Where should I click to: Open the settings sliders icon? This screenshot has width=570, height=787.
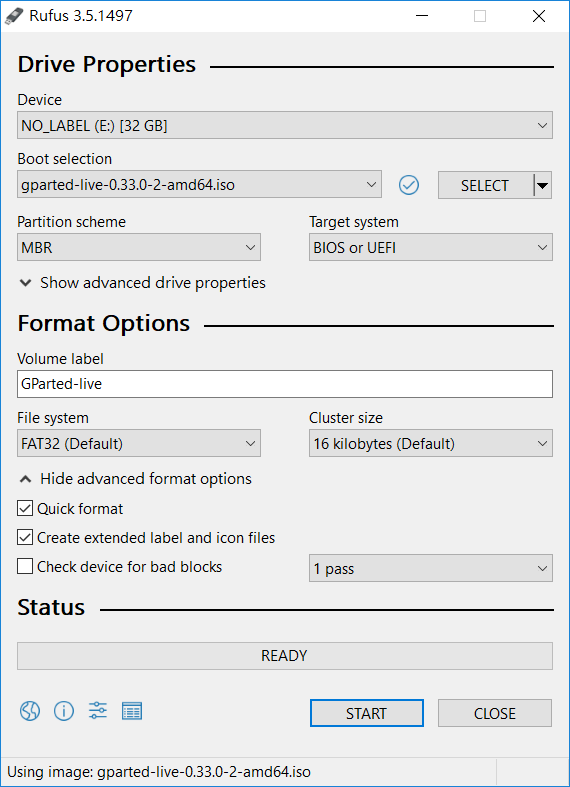point(98,710)
